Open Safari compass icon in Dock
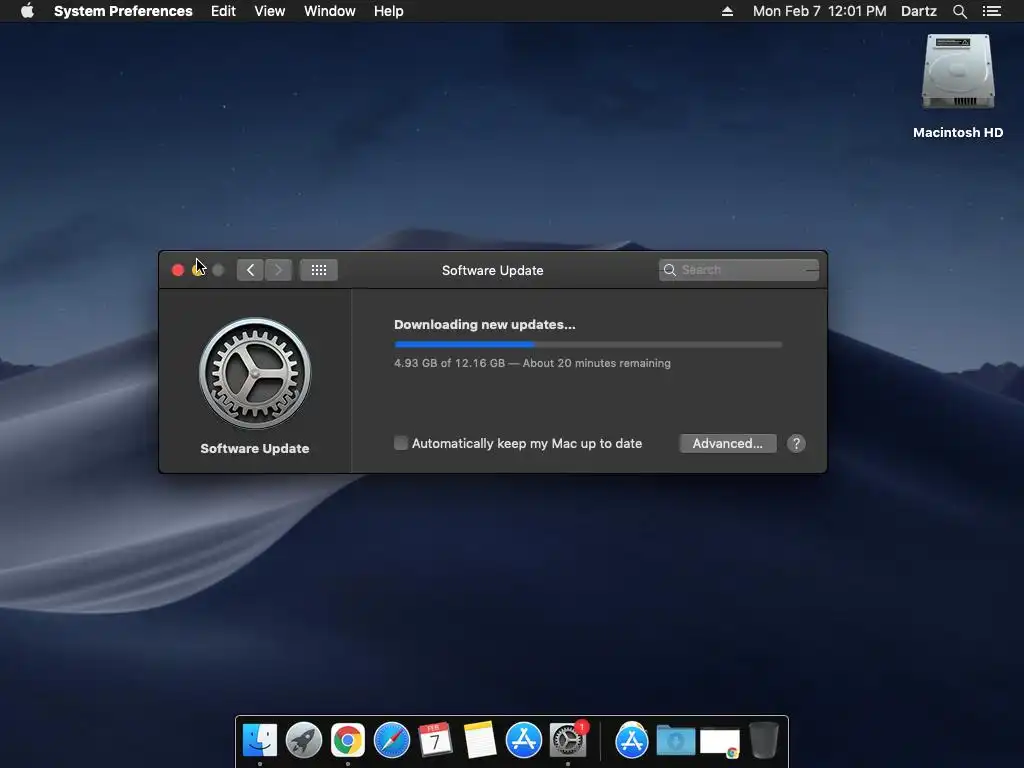The width and height of the screenshot is (1024, 768). coord(392,741)
